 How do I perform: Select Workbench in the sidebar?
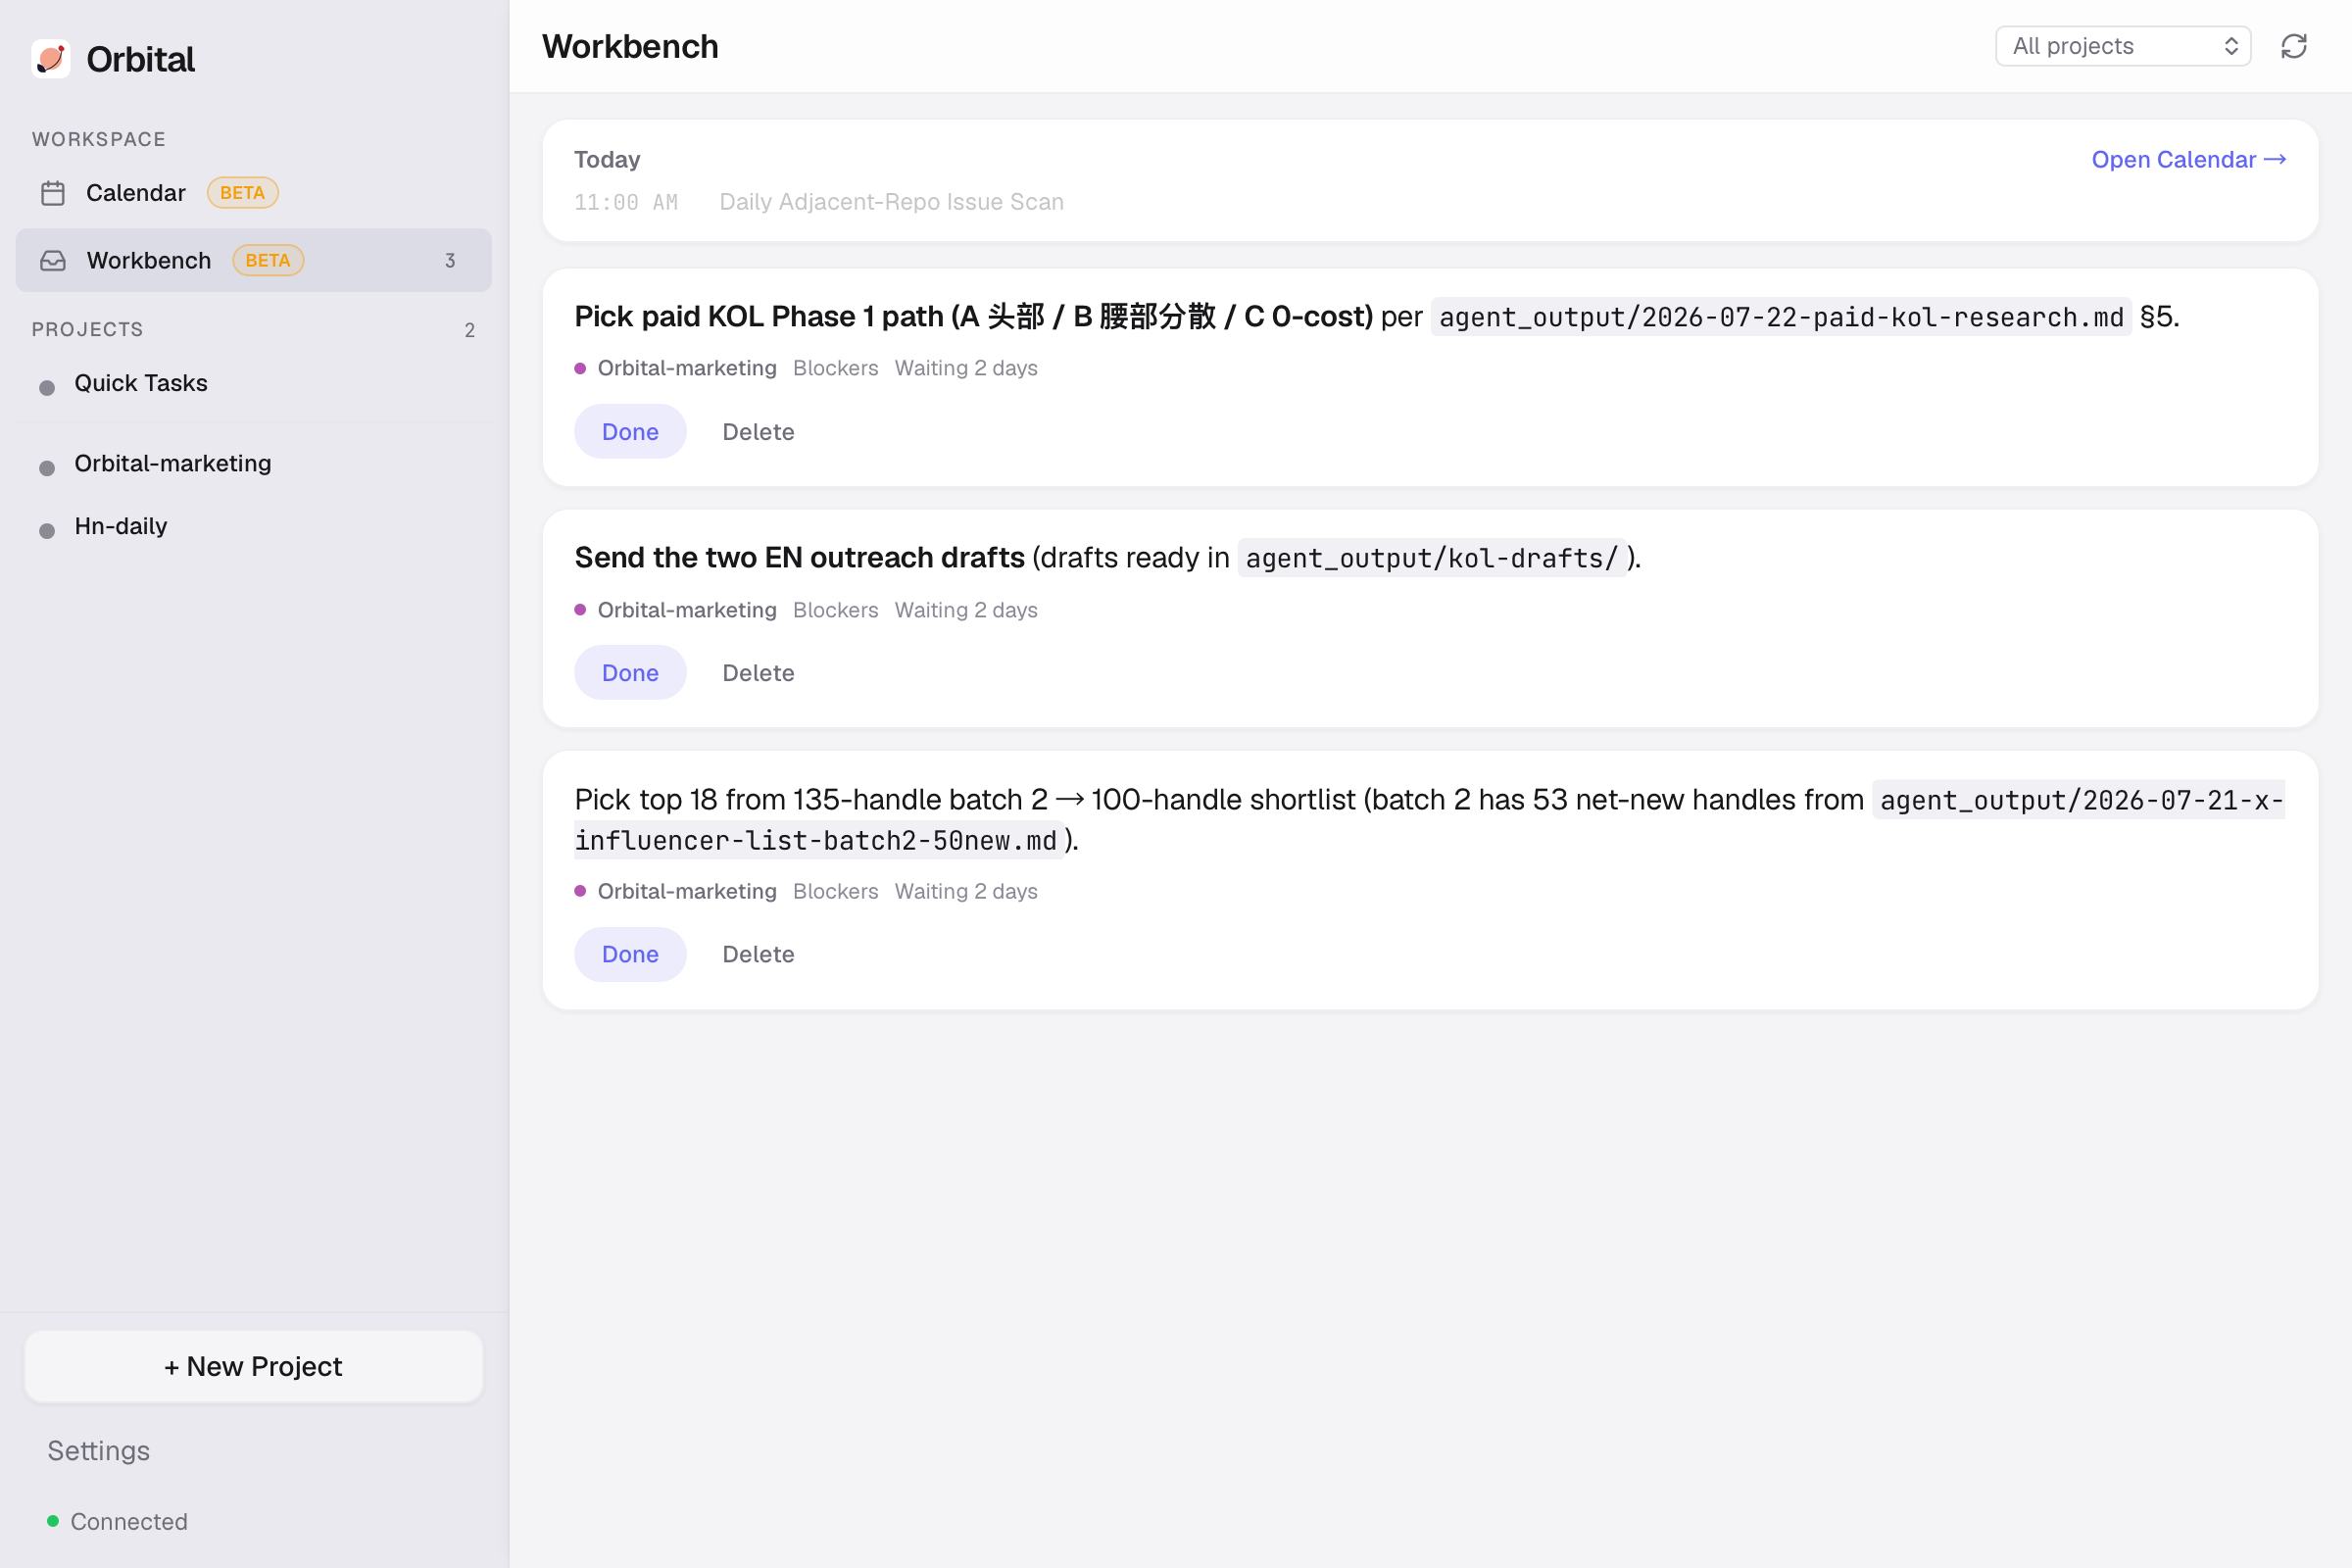pos(254,261)
